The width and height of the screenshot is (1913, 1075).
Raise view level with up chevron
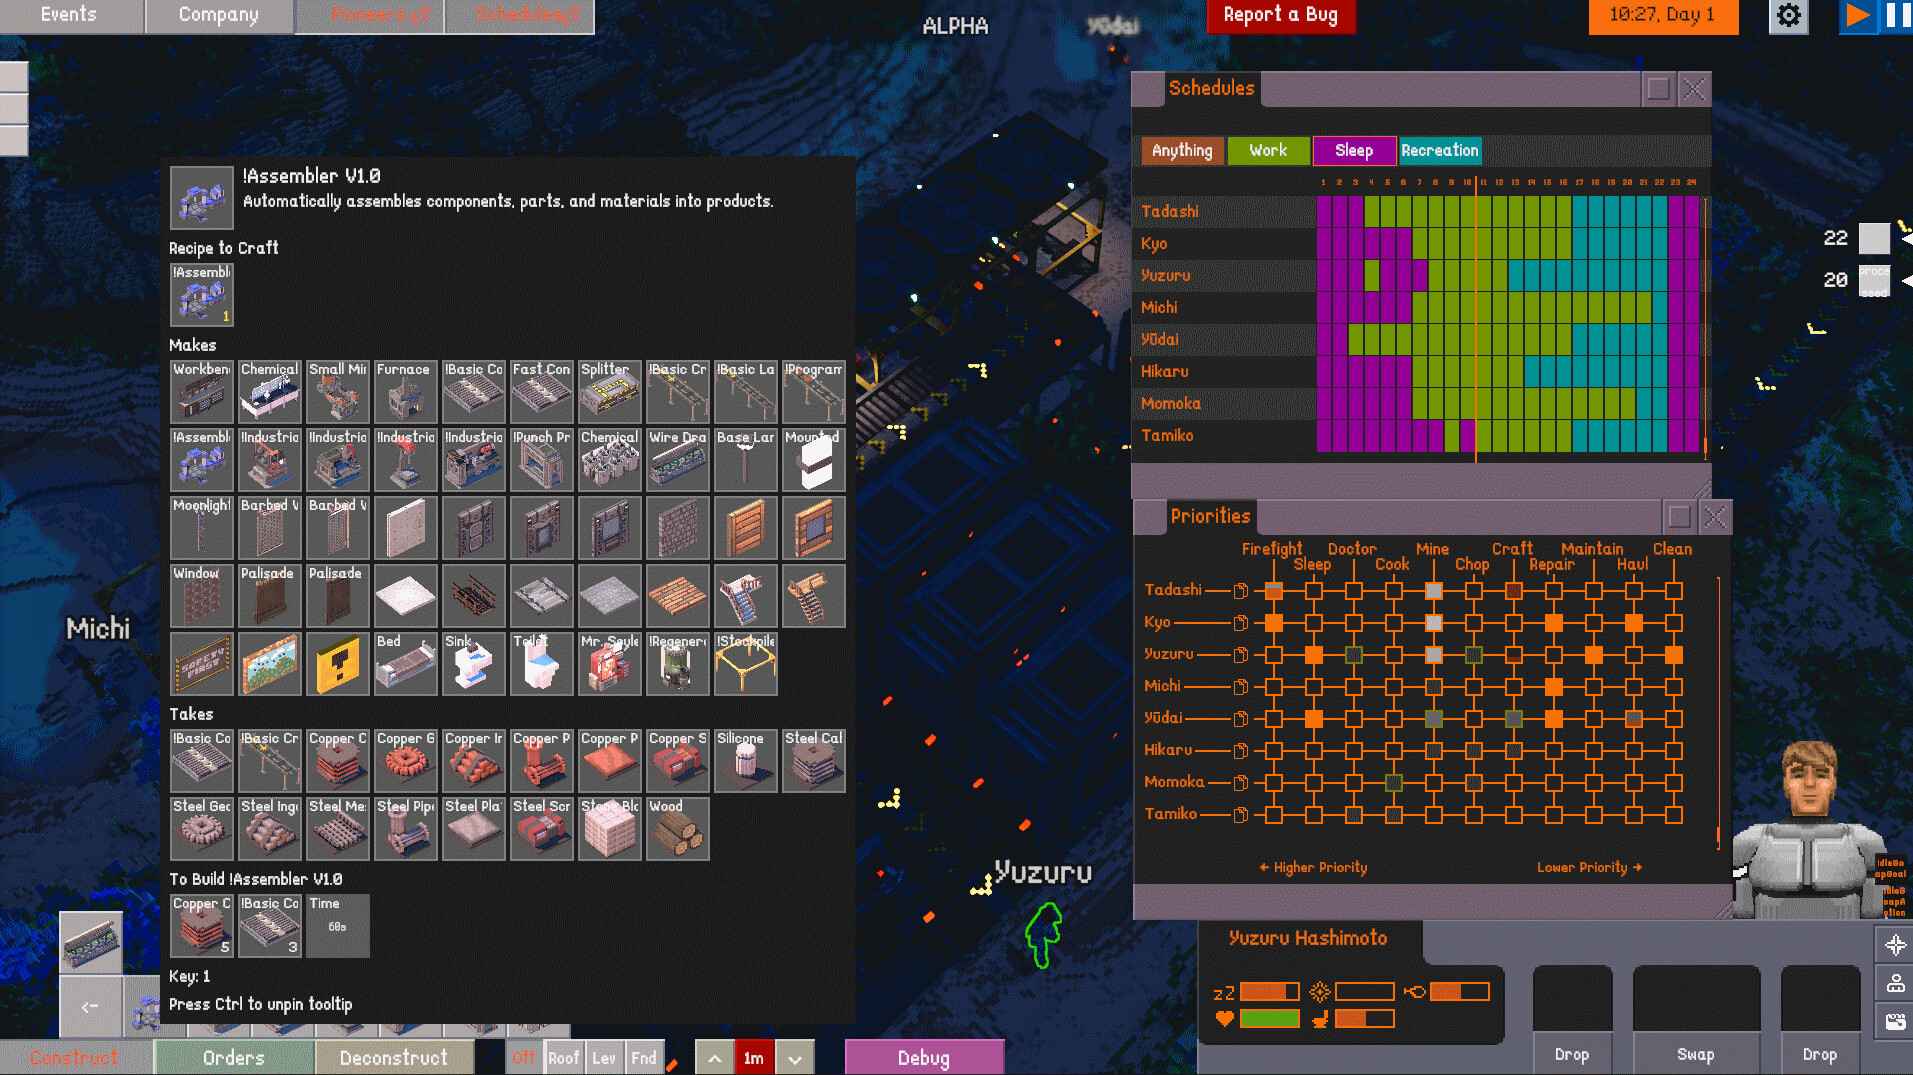[x=714, y=1058]
